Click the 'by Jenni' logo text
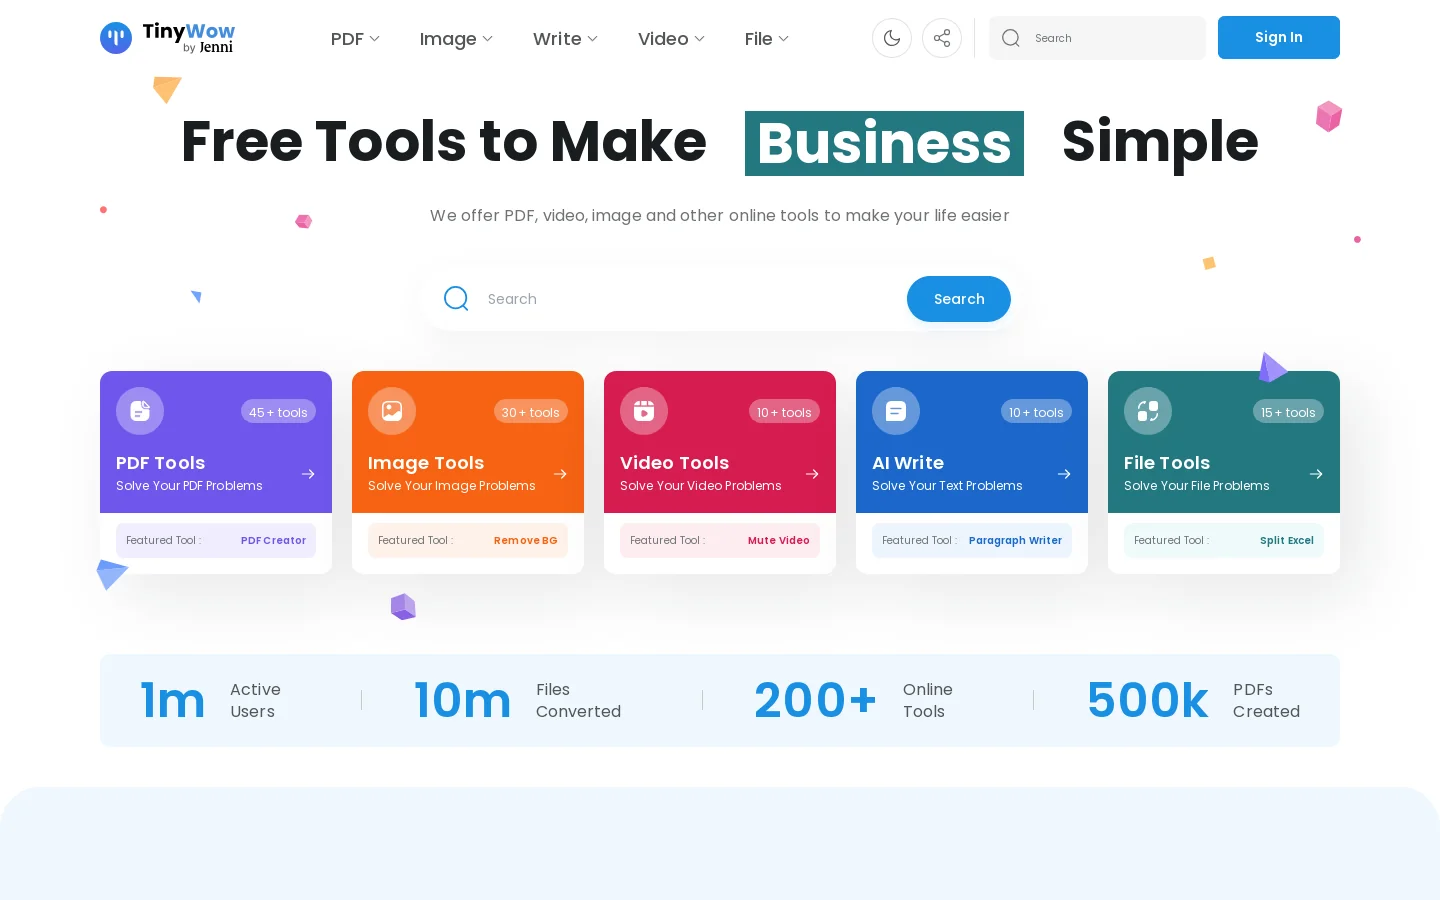Screen dimensions: 1440x900 click(x=208, y=47)
